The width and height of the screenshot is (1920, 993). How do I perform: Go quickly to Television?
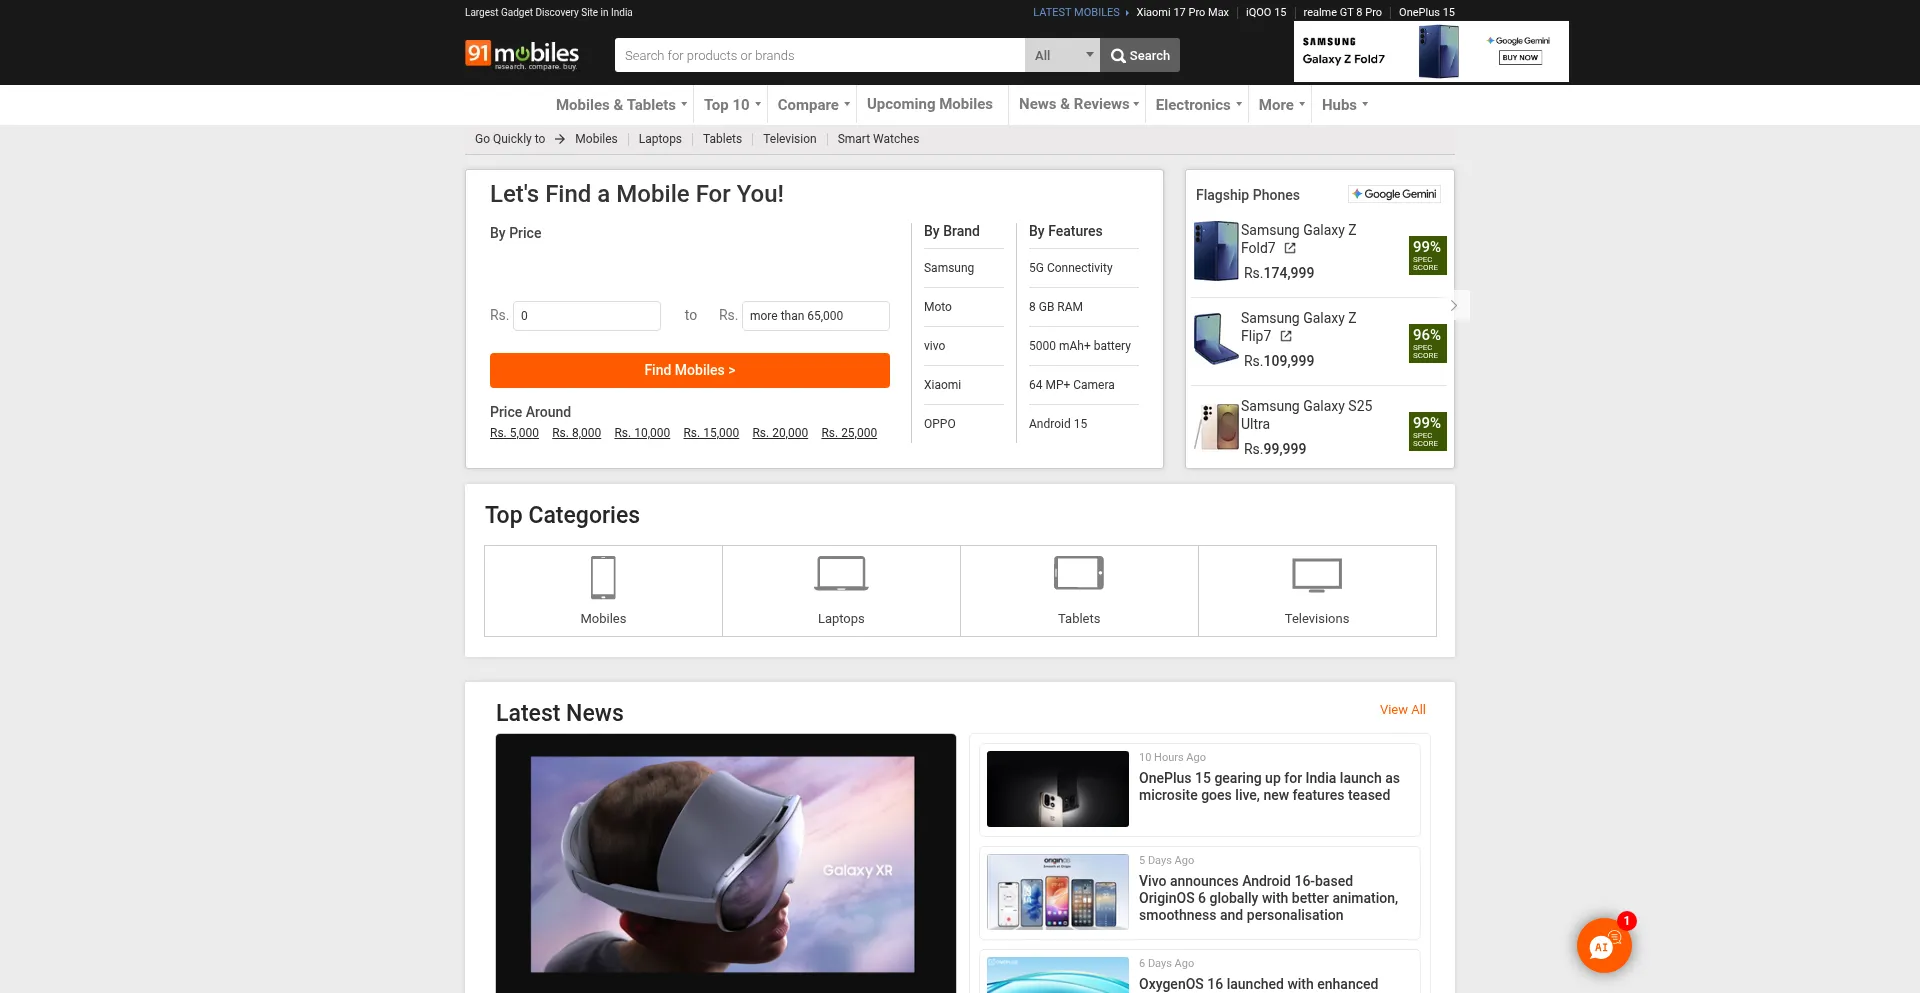click(790, 139)
